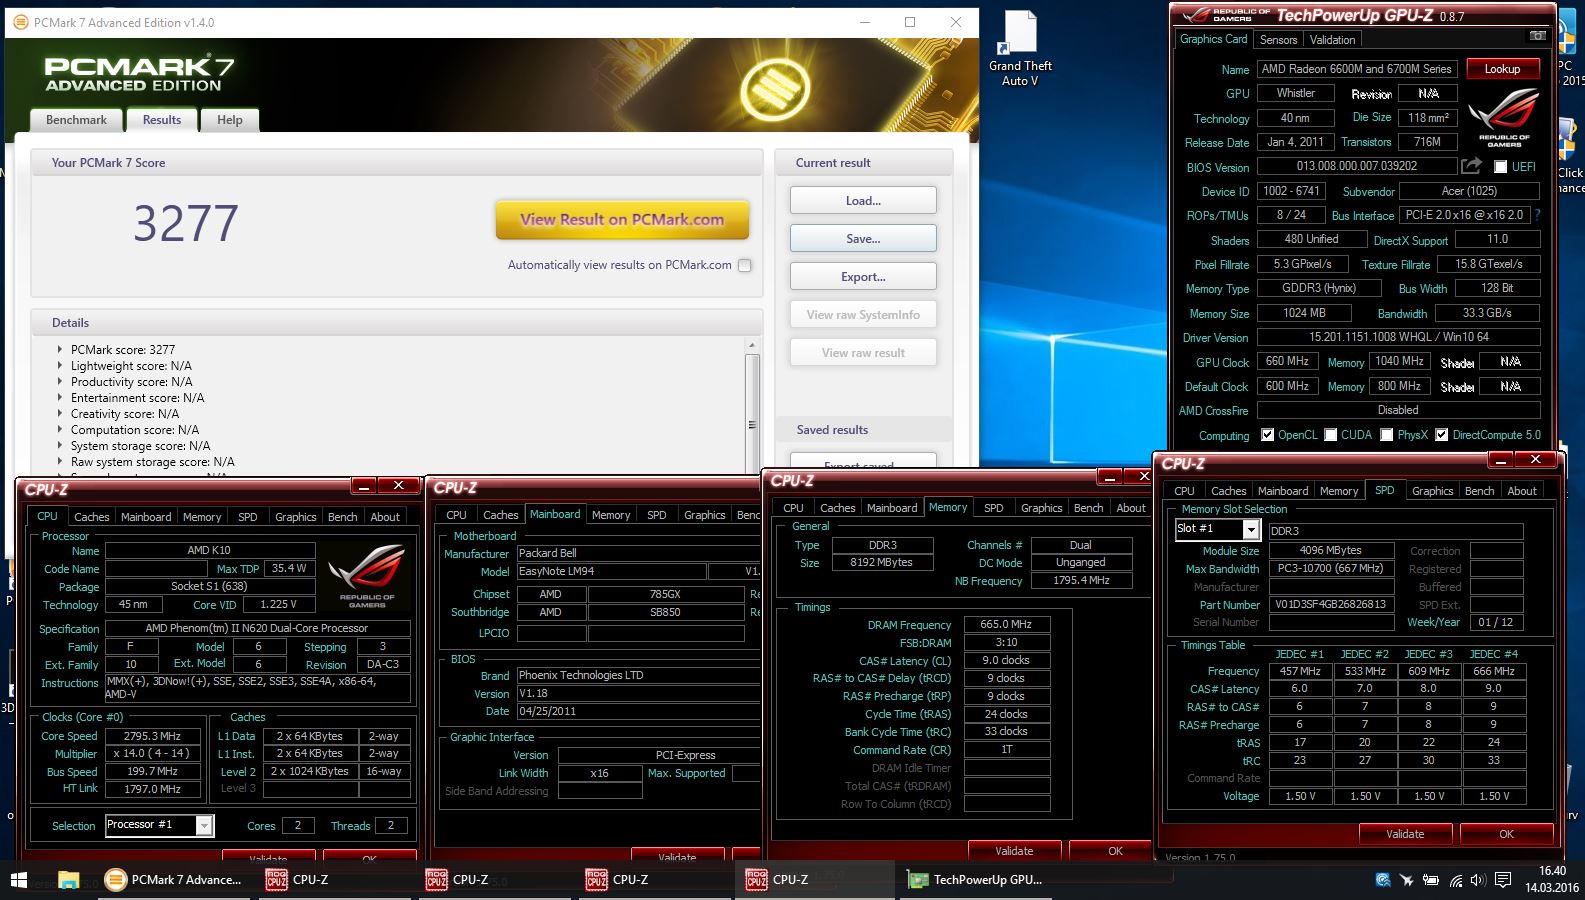Click the system clock showing 16.40
This screenshot has width=1585, height=900.
point(1552,871)
